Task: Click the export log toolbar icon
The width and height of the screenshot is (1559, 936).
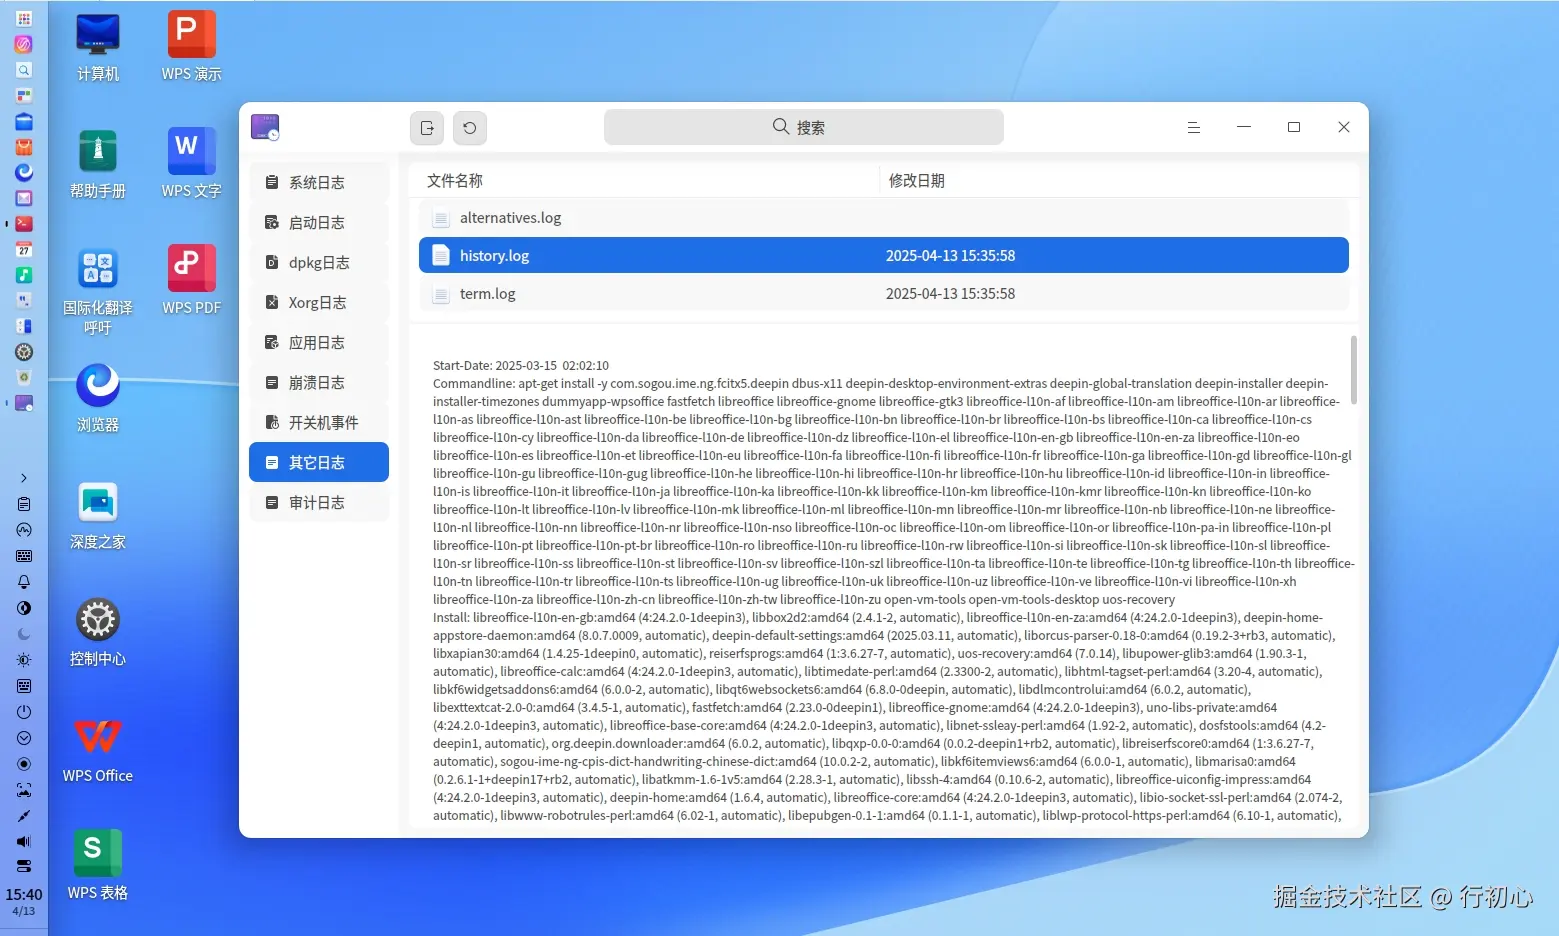Action: coord(427,127)
